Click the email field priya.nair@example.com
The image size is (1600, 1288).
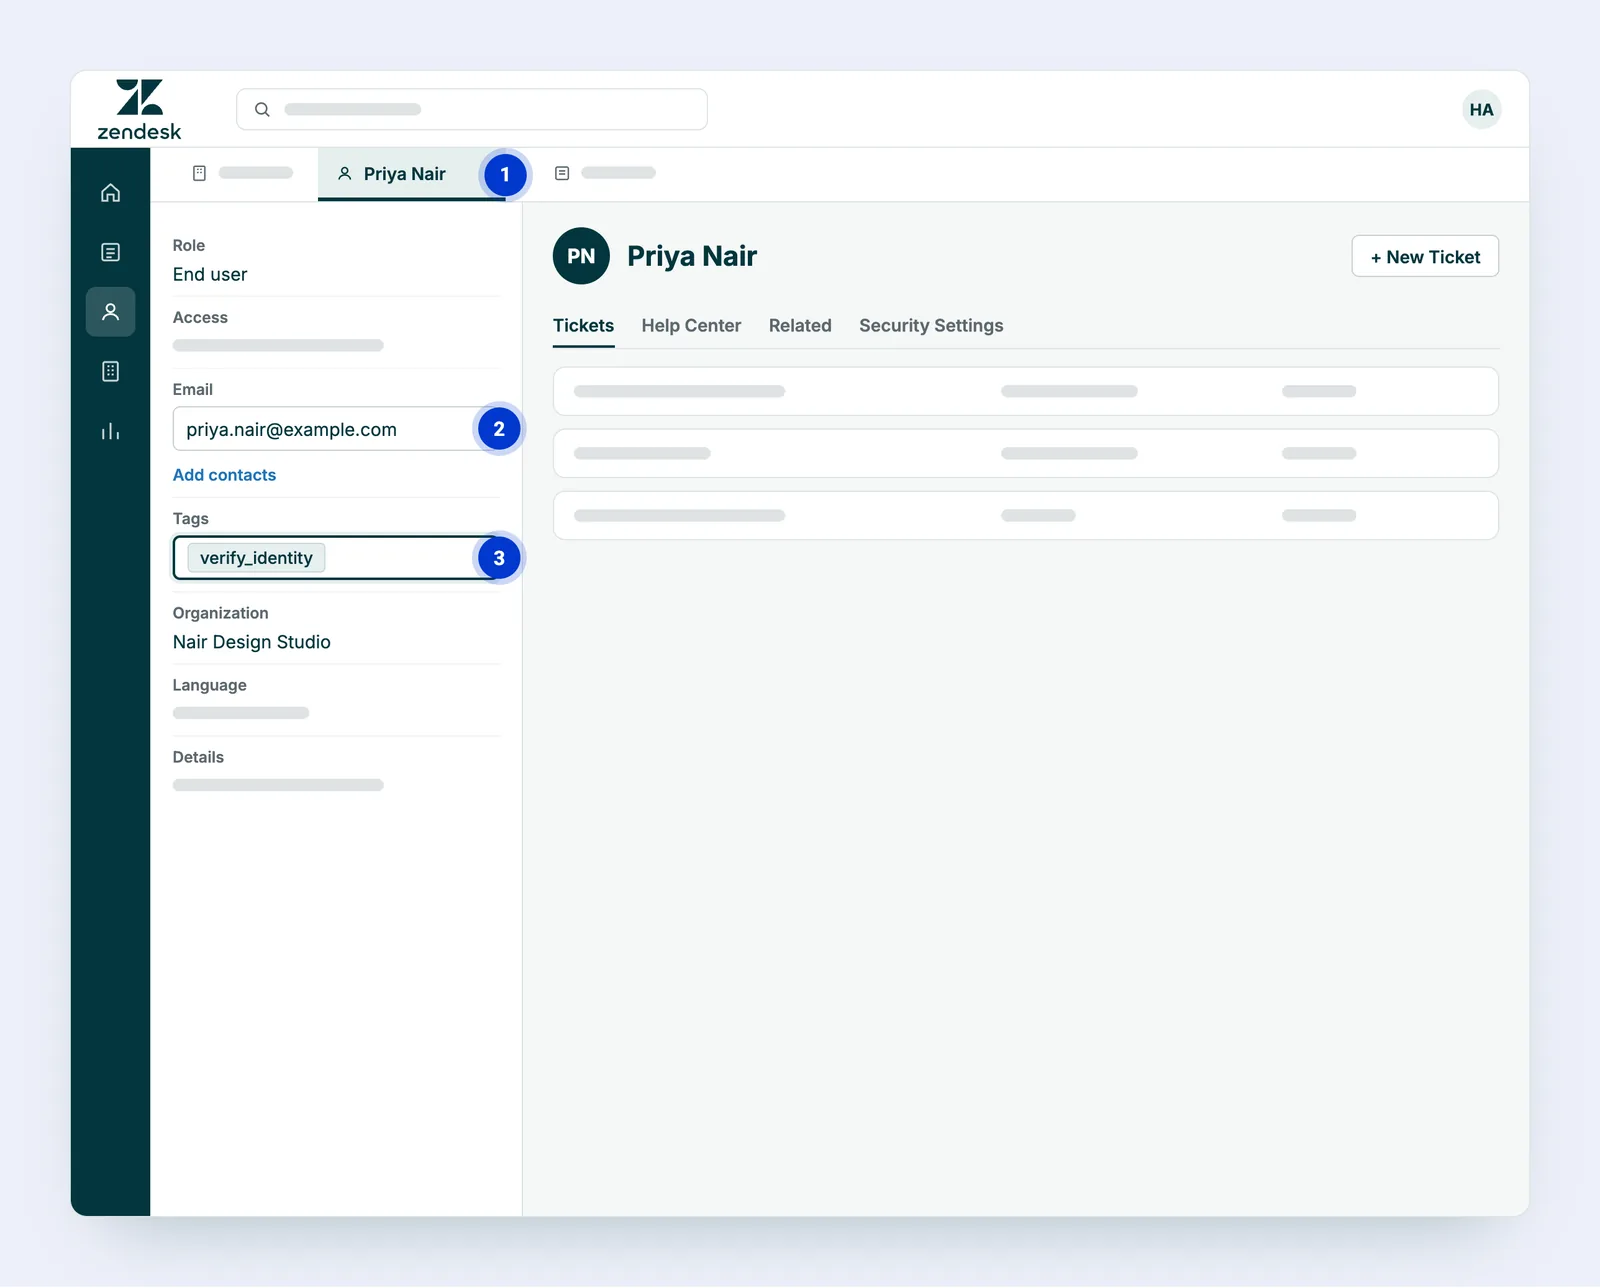[336, 429]
